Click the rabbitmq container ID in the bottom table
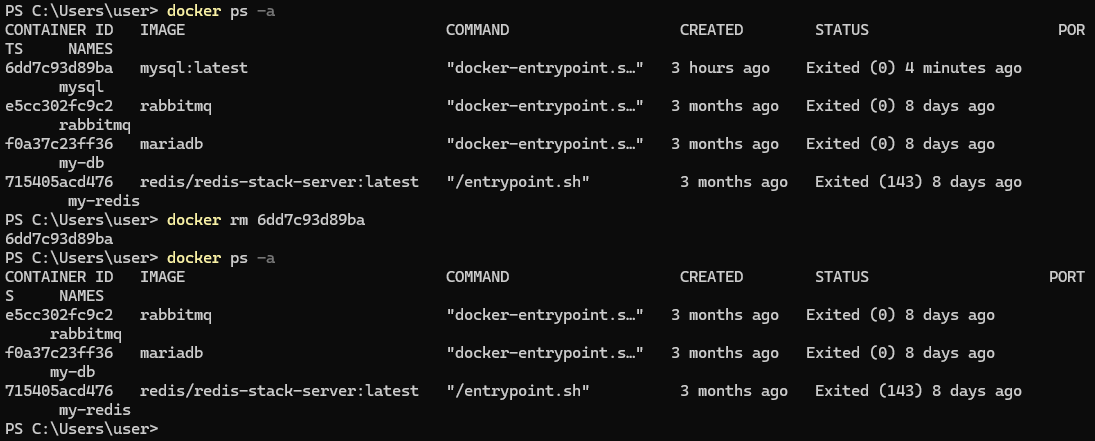Viewport: 1095px width, 441px height. point(59,315)
